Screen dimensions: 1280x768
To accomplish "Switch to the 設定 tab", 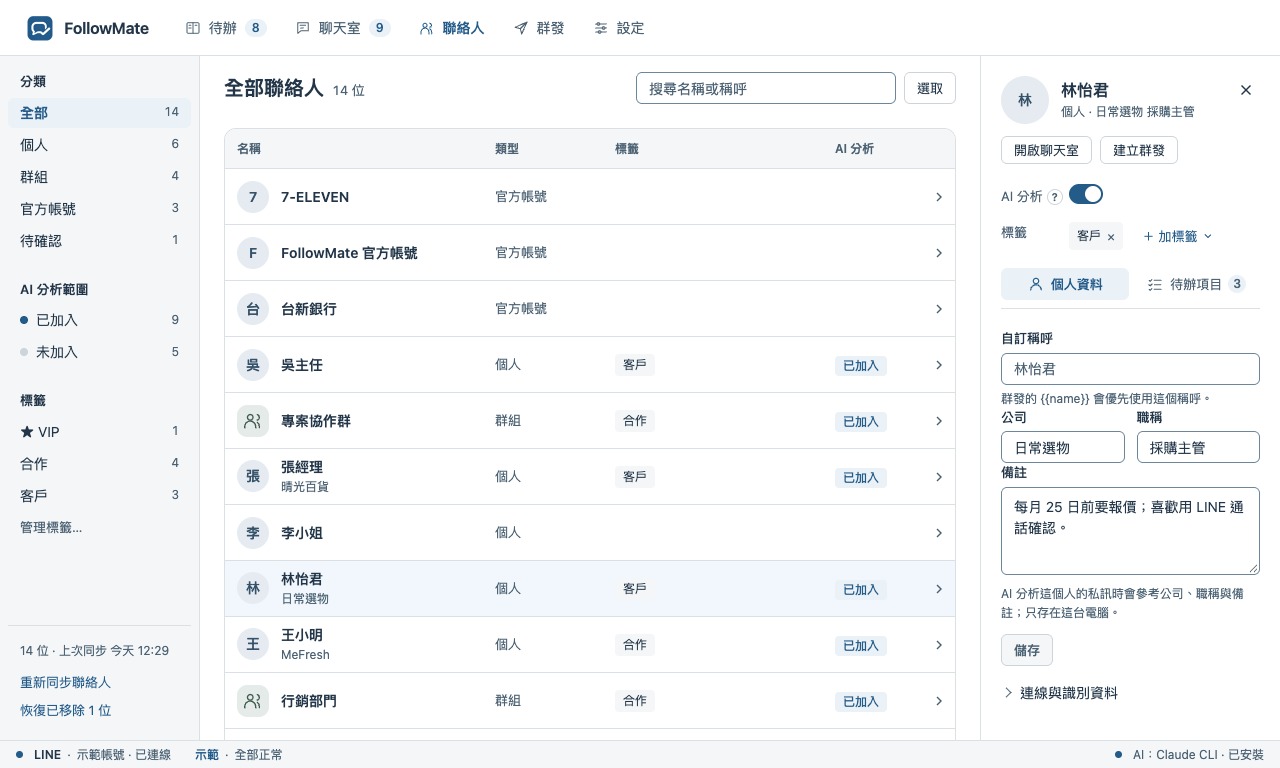I will click(x=619, y=28).
